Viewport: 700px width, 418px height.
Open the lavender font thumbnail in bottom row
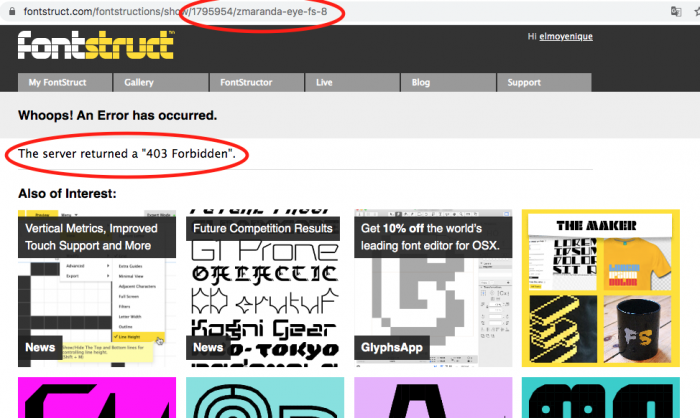coord(432,398)
